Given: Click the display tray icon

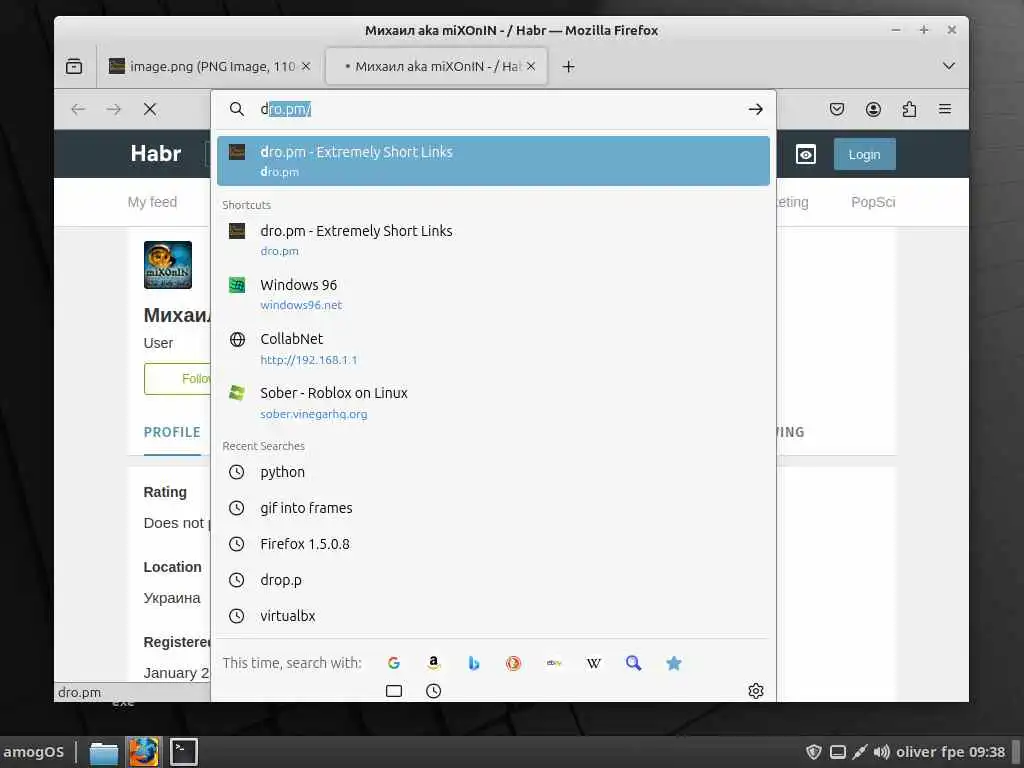Looking at the screenshot, I should (x=838, y=752).
